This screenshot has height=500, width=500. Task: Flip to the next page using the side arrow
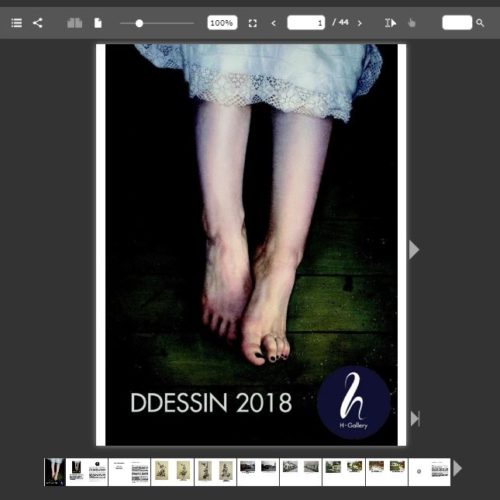(x=413, y=249)
